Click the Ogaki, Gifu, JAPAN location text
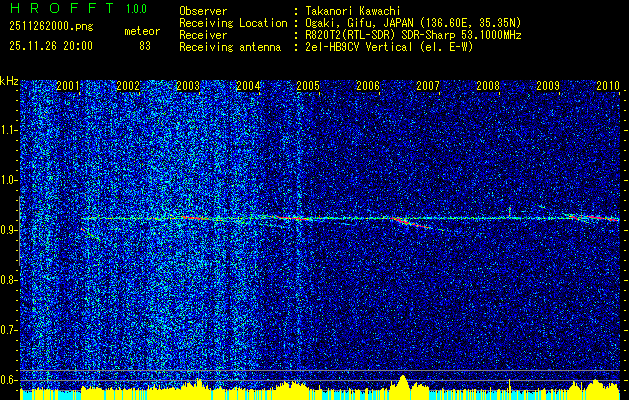This screenshot has height=400, width=629. click(x=412, y=23)
